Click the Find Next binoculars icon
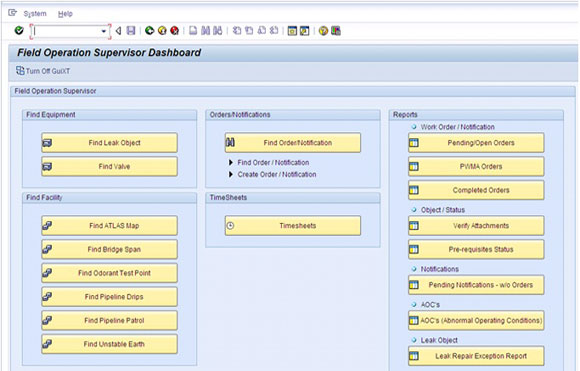Image resolution: width=580 pixels, height=371 pixels. pyautogui.click(x=218, y=31)
